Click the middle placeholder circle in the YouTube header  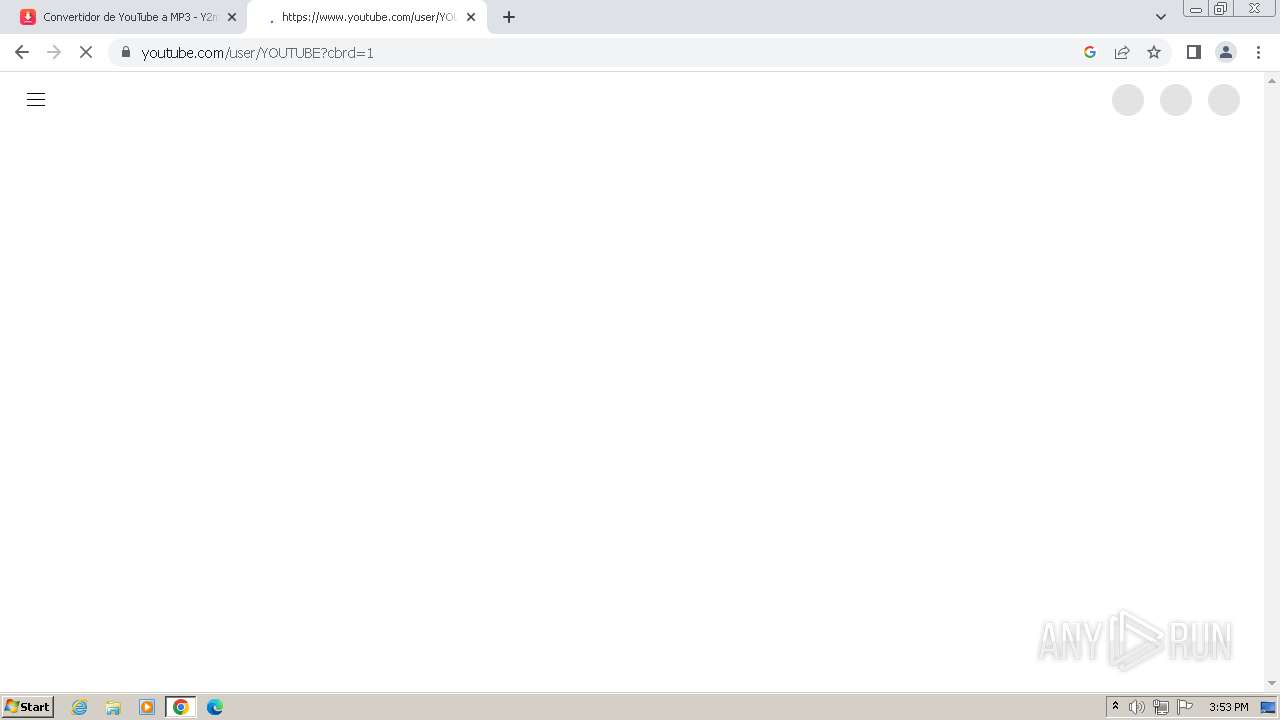pyautogui.click(x=1176, y=100)
